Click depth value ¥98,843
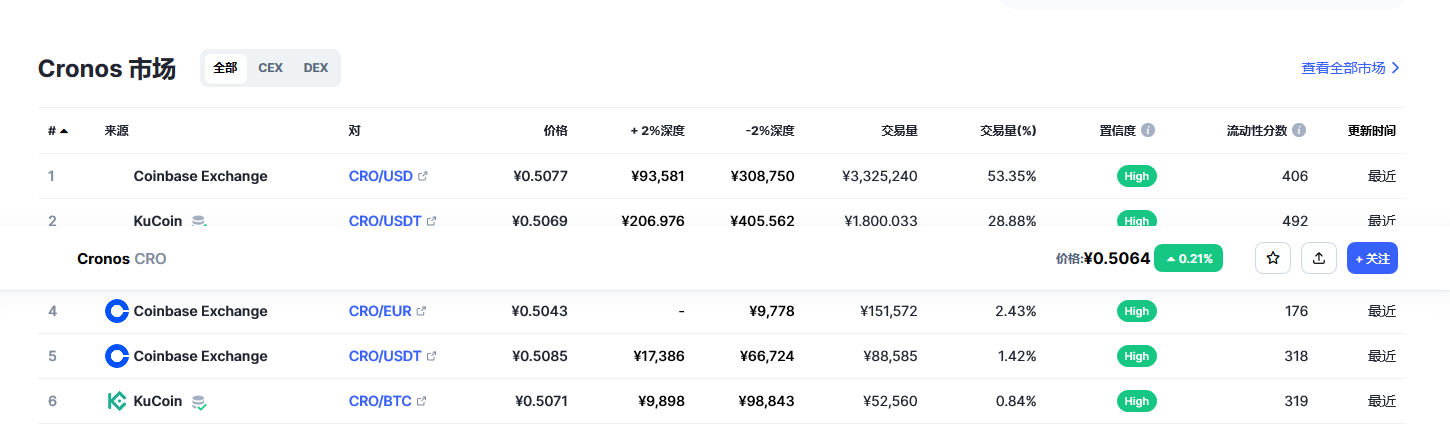Screen dimensions: 1450x430 767,401
